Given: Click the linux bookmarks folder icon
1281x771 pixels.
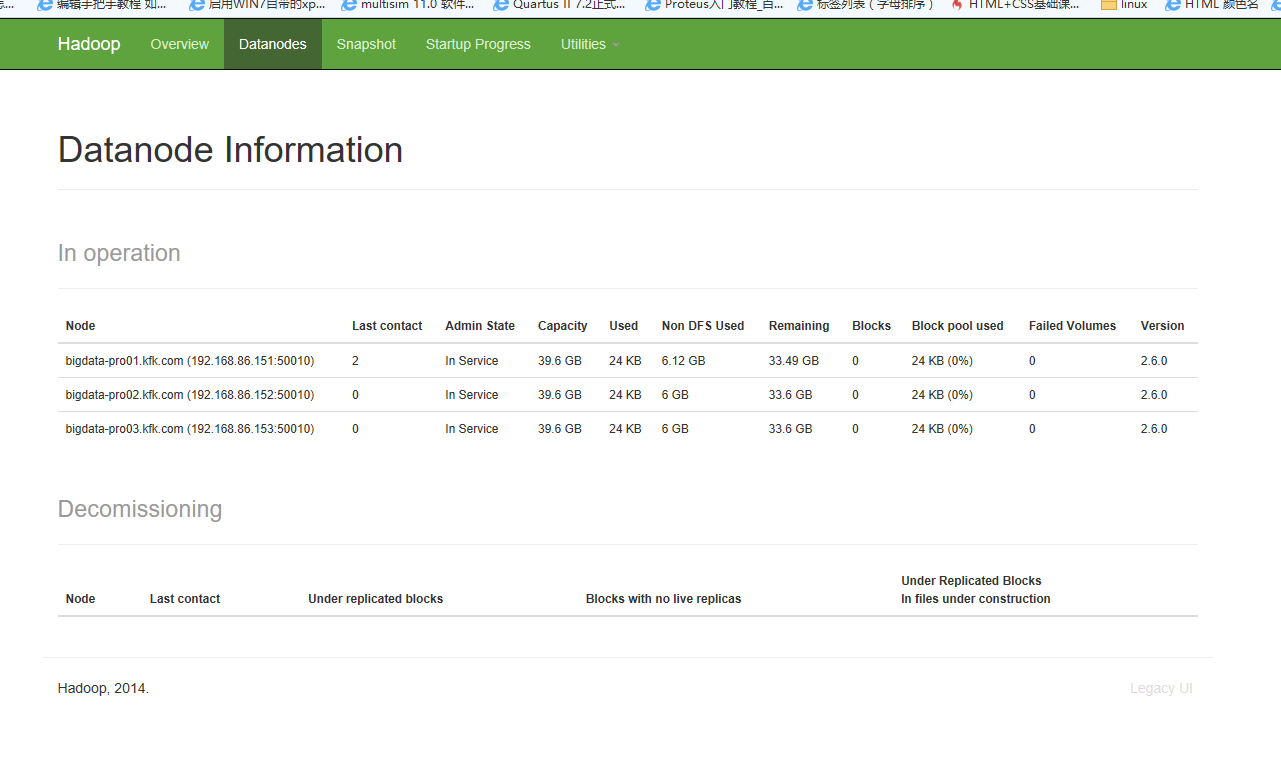Looking at the screenshot, I should pyautogui.click(x=1108, y=5).
